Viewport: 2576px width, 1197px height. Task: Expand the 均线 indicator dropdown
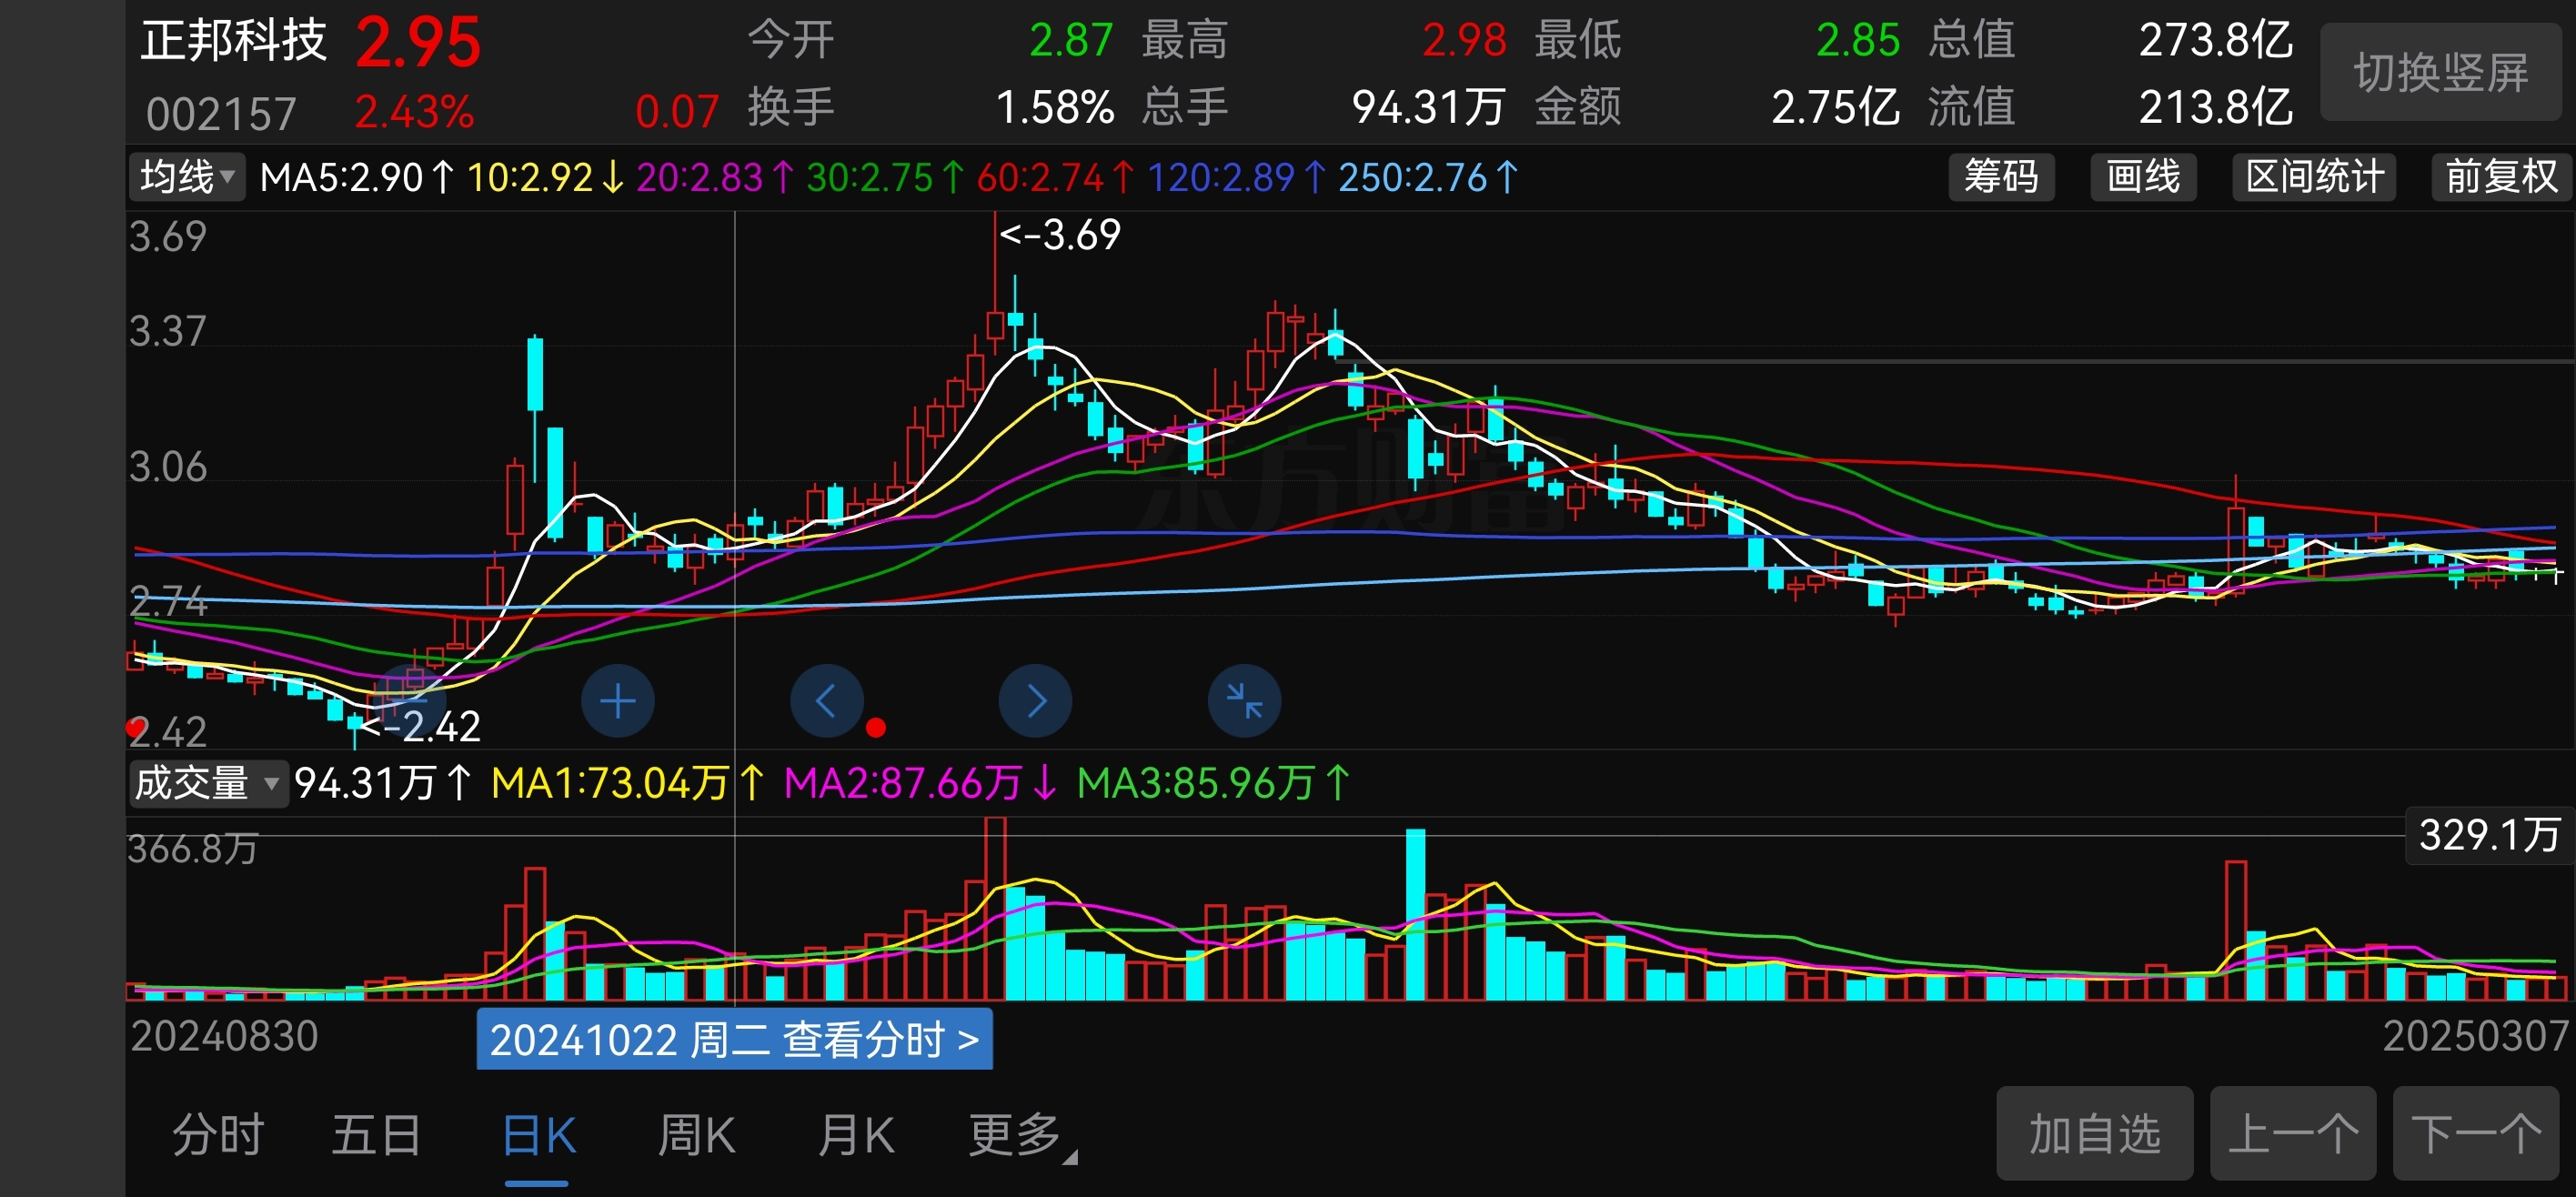187,177
